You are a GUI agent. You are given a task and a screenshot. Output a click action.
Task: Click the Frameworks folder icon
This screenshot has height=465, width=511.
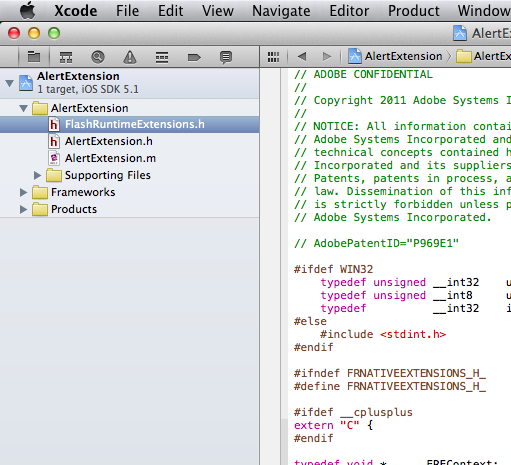[x=40, y=192]
